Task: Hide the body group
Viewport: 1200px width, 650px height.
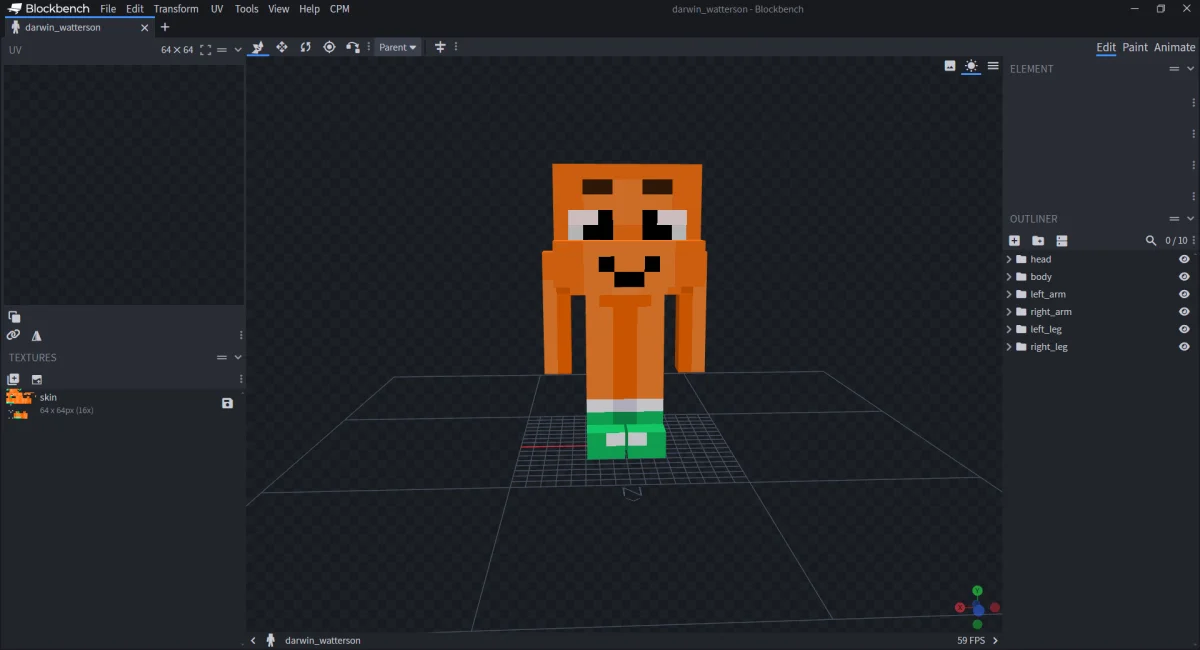Action: pyautogui.click(x=1184, y=277)
